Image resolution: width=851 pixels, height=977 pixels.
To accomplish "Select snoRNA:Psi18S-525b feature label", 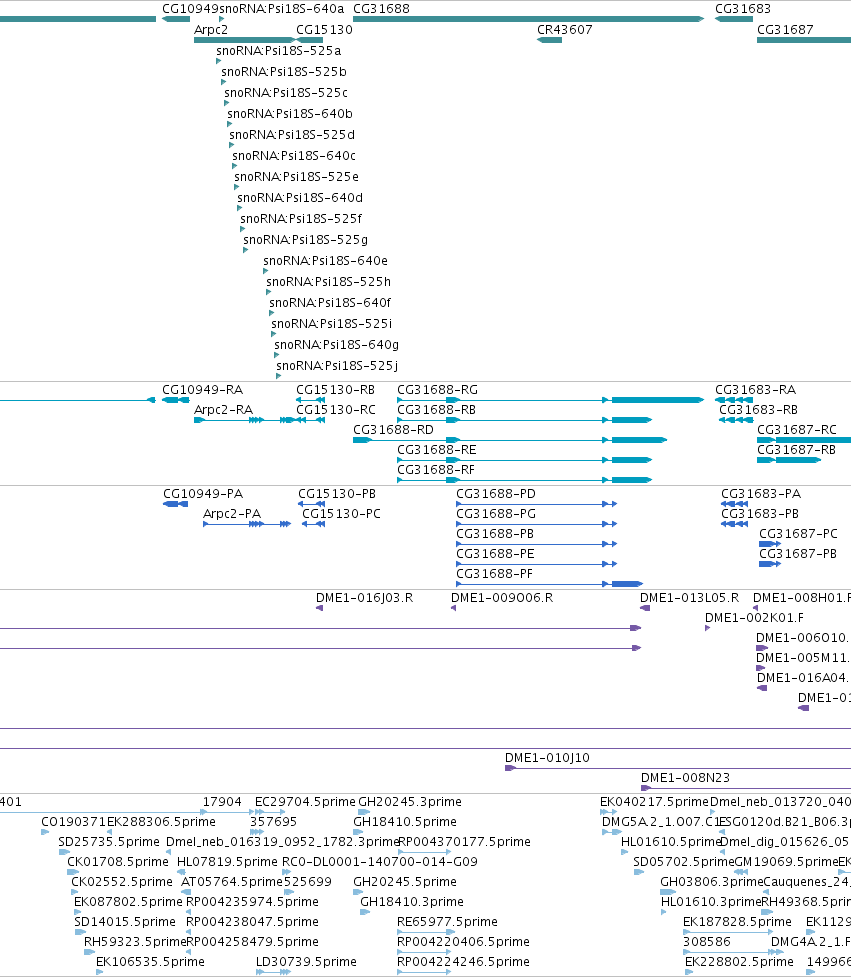I will 283,72.
